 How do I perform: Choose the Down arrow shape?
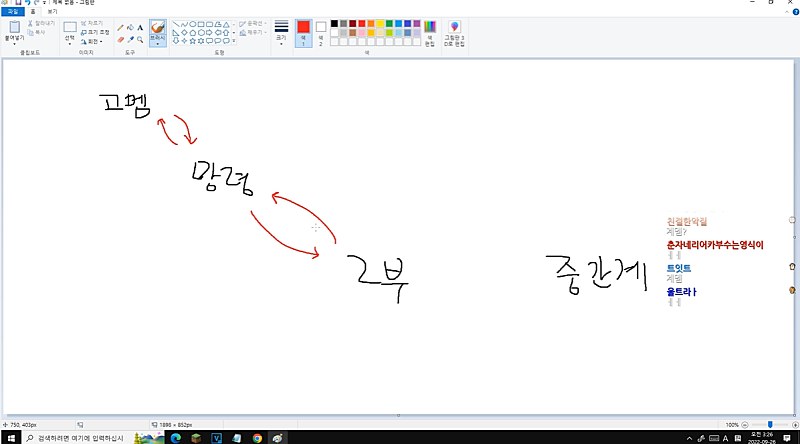176,41
